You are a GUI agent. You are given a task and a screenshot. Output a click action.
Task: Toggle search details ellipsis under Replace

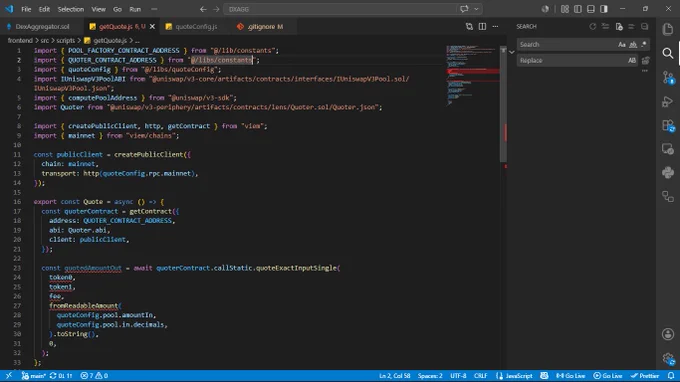645,71
